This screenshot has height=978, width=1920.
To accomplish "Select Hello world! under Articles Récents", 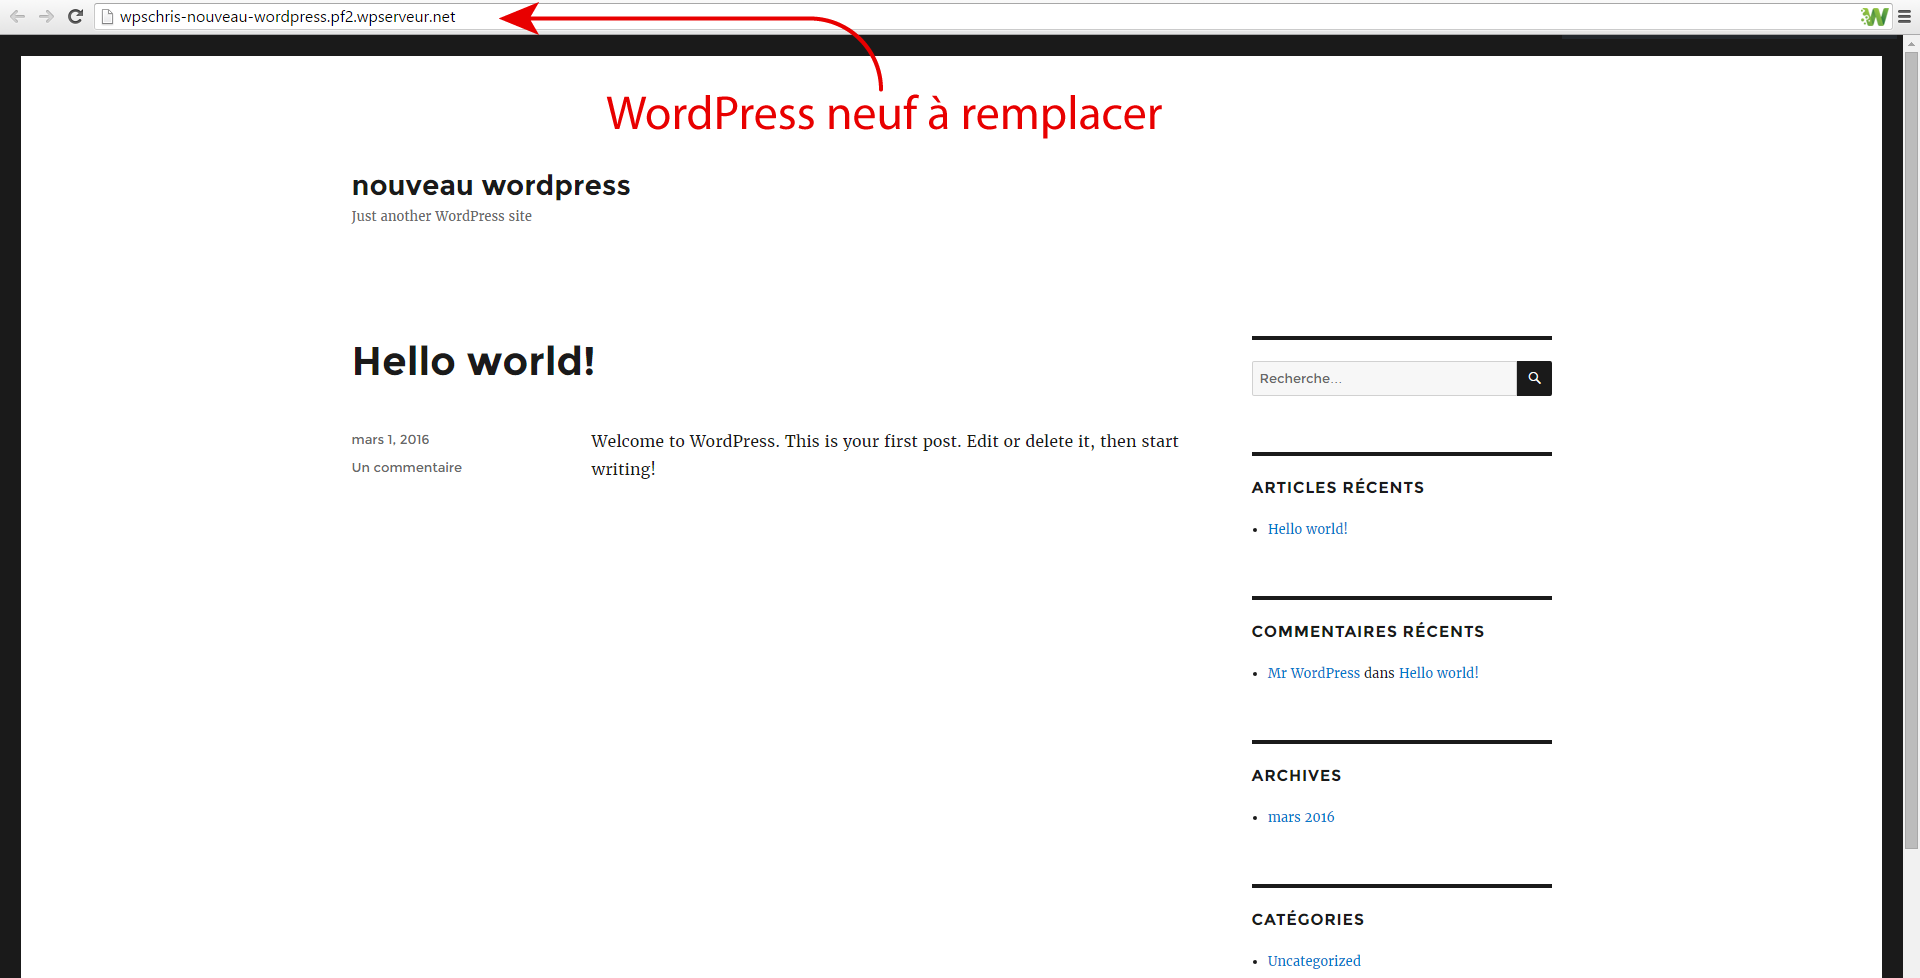I will (1307, 529).
